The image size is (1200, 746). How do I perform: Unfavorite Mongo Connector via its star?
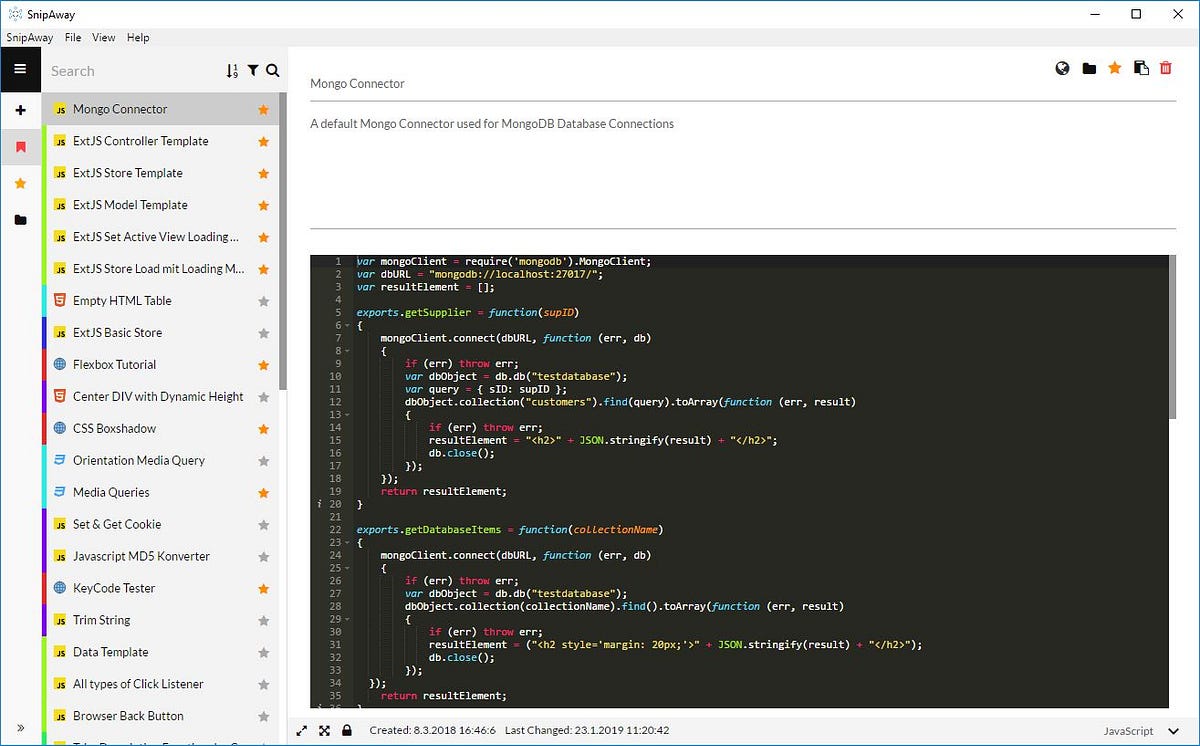point(263,109)
